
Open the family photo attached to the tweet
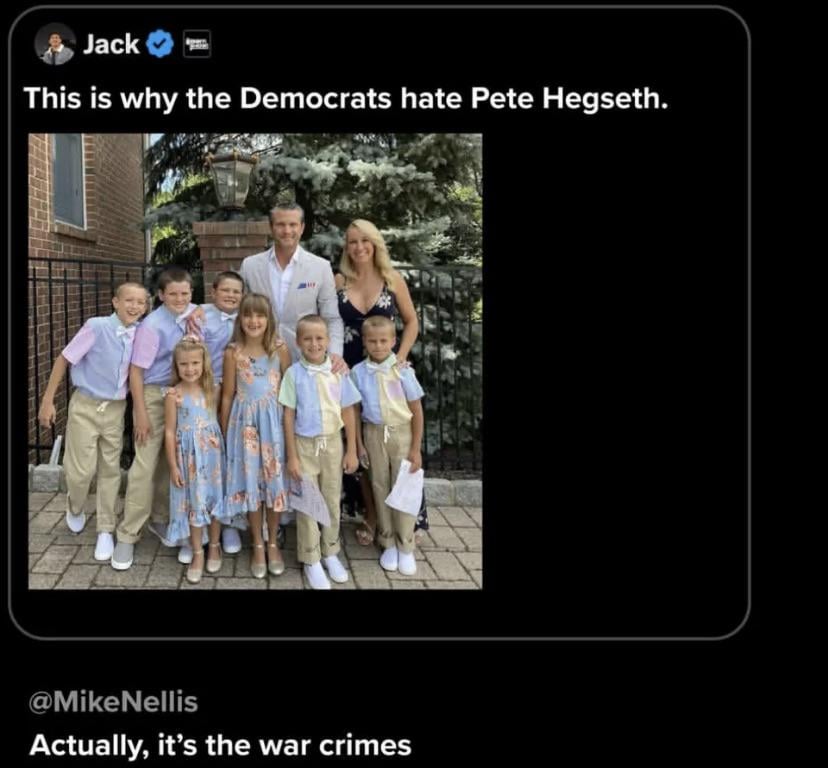(x=255, y=361)
